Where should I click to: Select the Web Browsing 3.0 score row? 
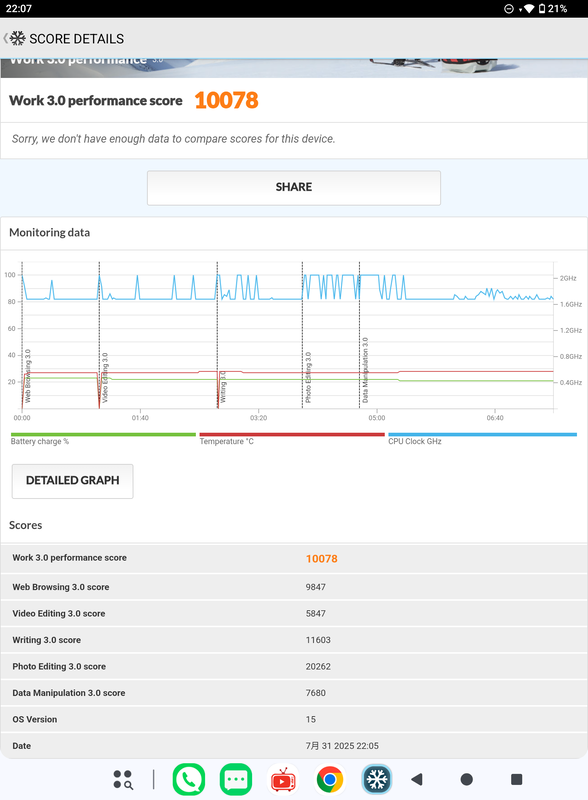[294, 587]
